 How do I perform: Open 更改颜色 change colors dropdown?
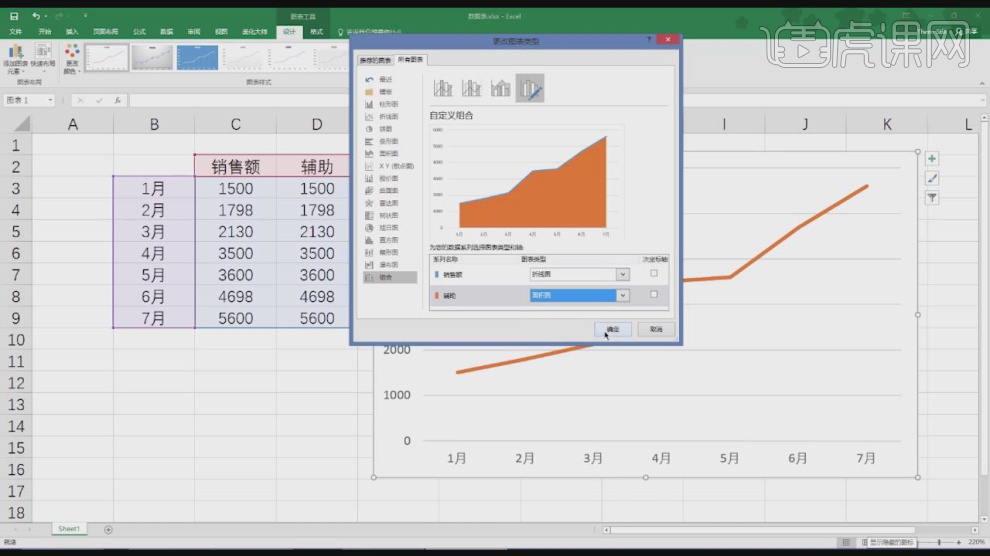click(x=71, y=59)
